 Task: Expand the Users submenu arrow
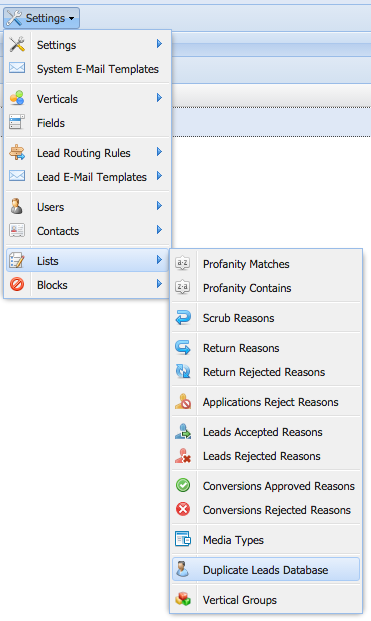pos(159,206)
